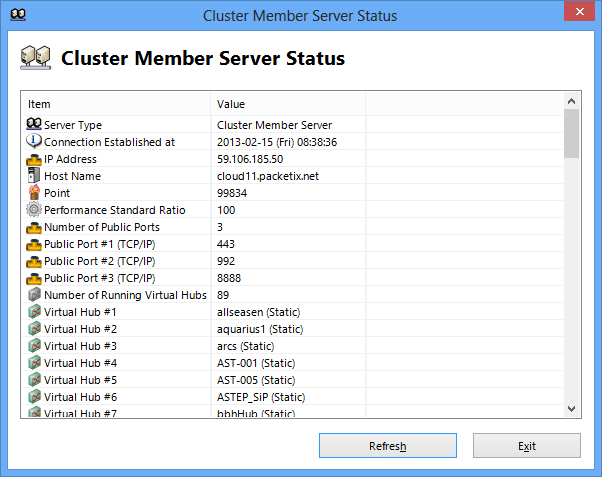The width and height of the screenshot is (602, 477).
Task: Click the Server Type row icon
Action: click(x=34, y=125)
